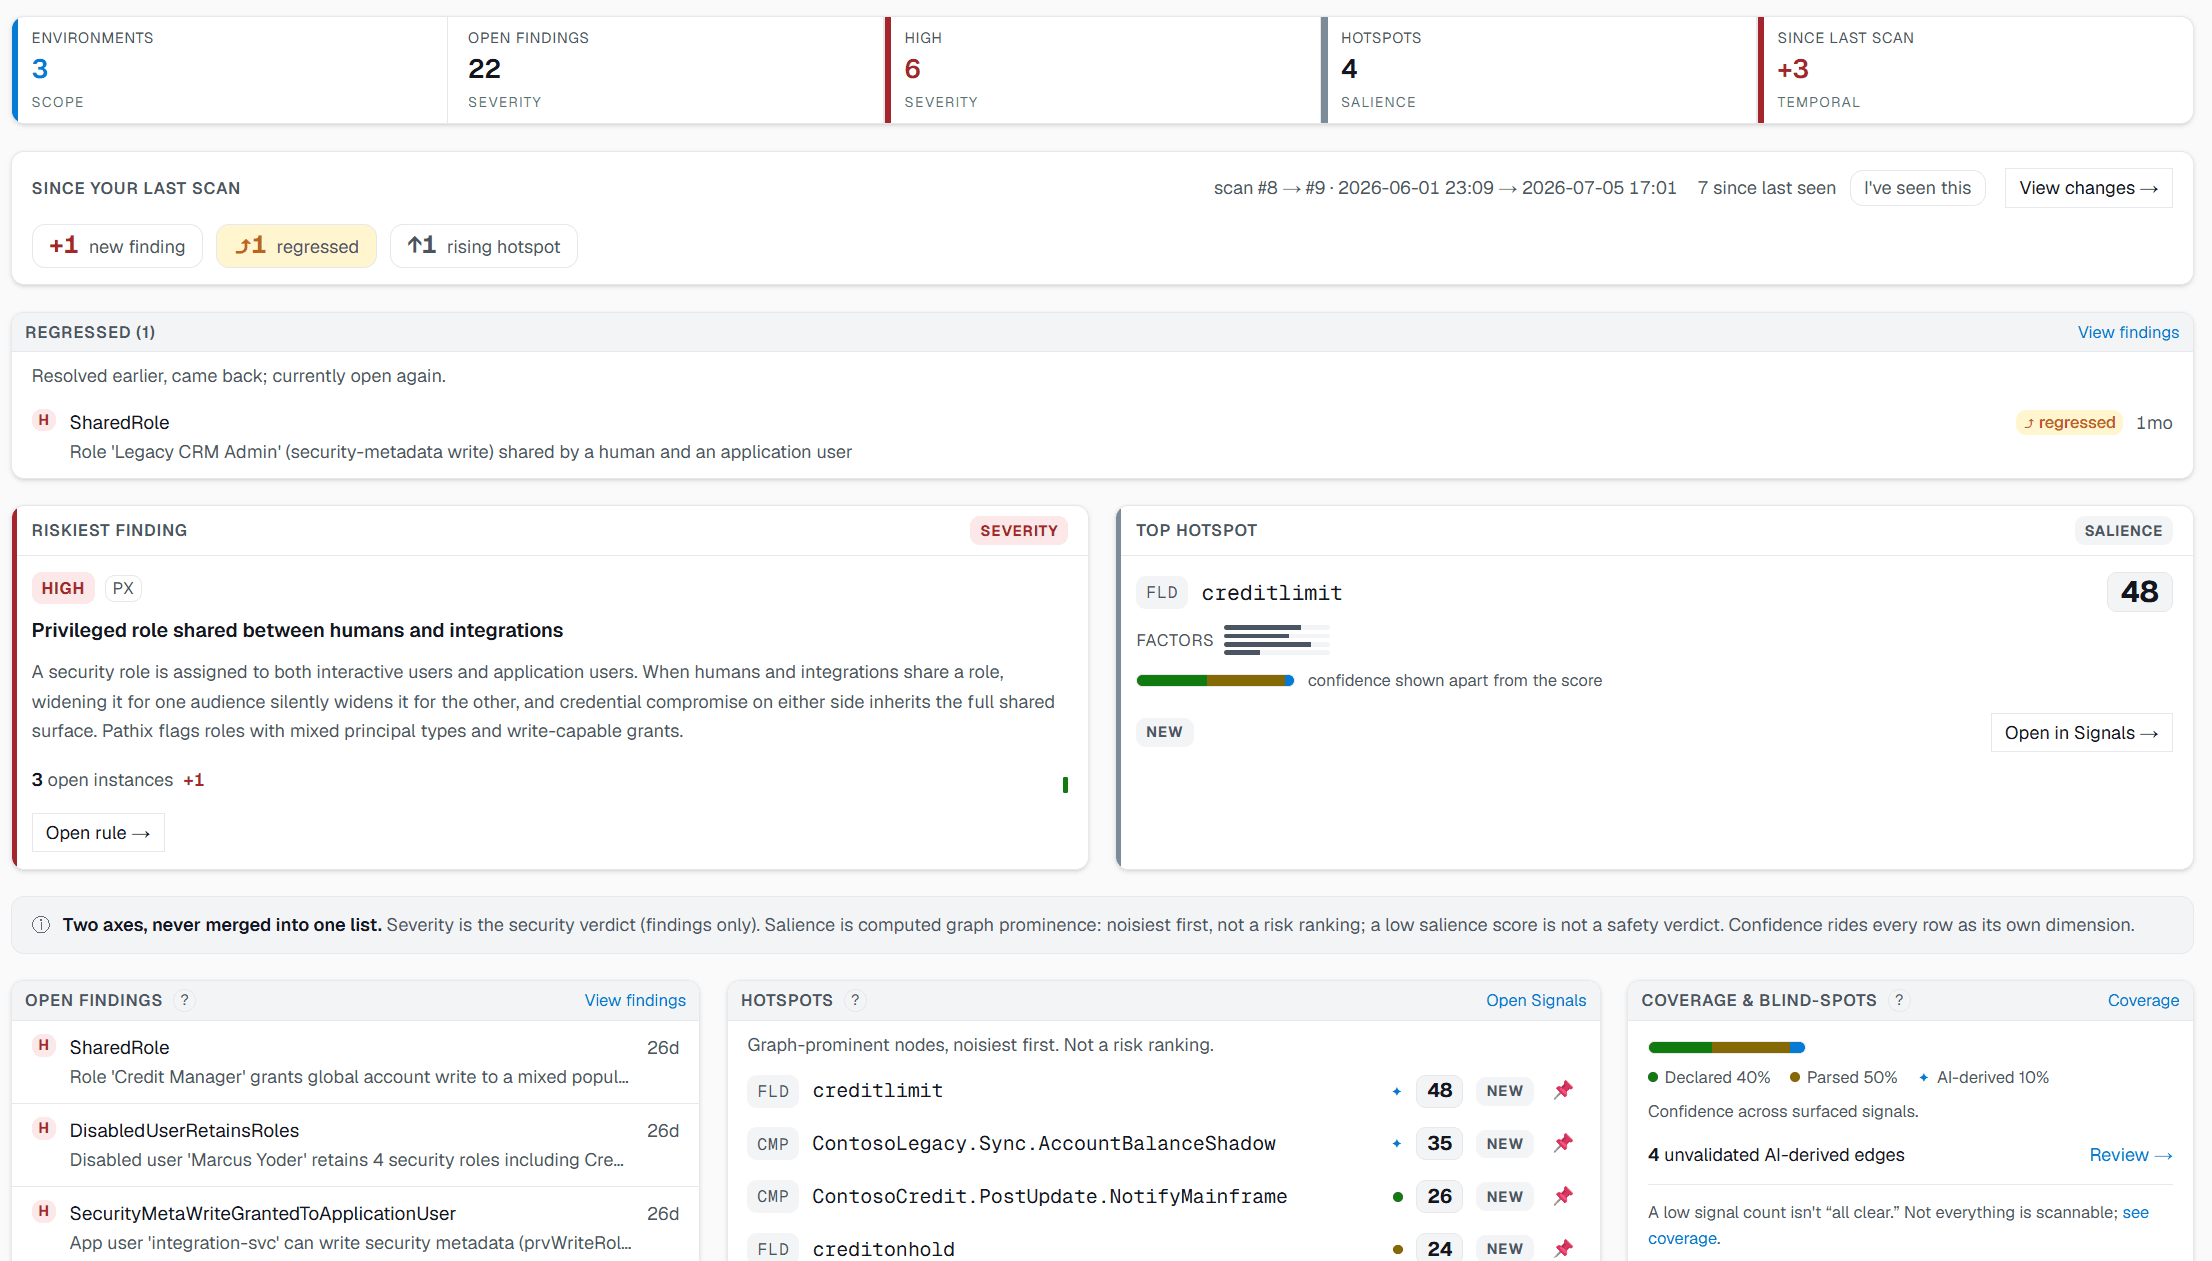Click H badge on SecurityMetaWriteGrantedToApplicationUser
The image size is (2212, 1261).
(43, 1211)
